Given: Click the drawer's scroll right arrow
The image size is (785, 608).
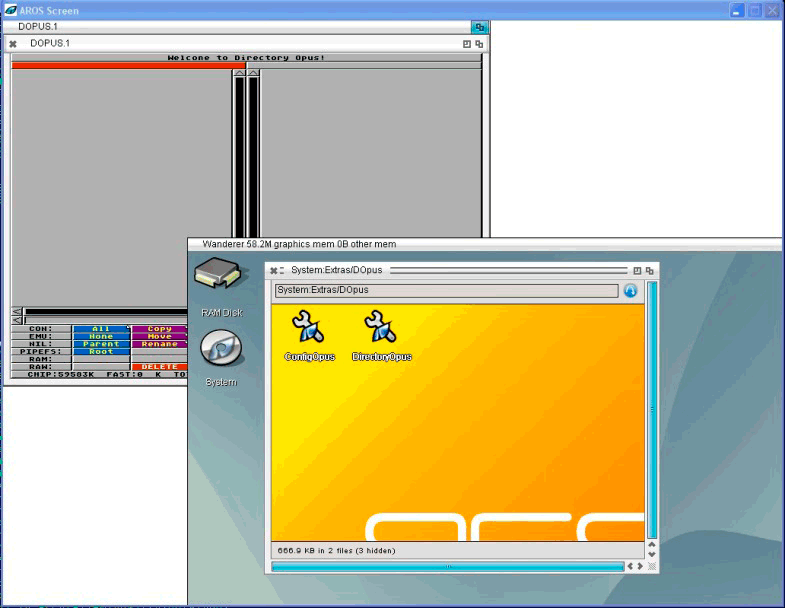Looking at the screenshot, I should [x=640, y=566].
